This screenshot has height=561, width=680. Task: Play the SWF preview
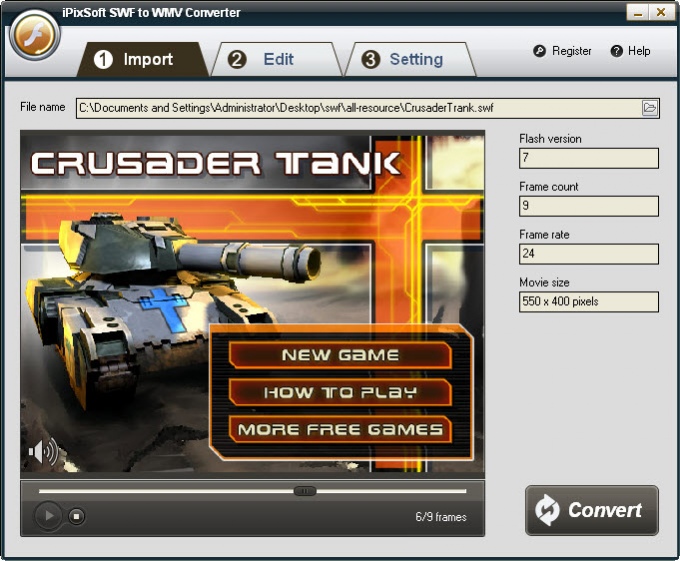click(48, 516)
